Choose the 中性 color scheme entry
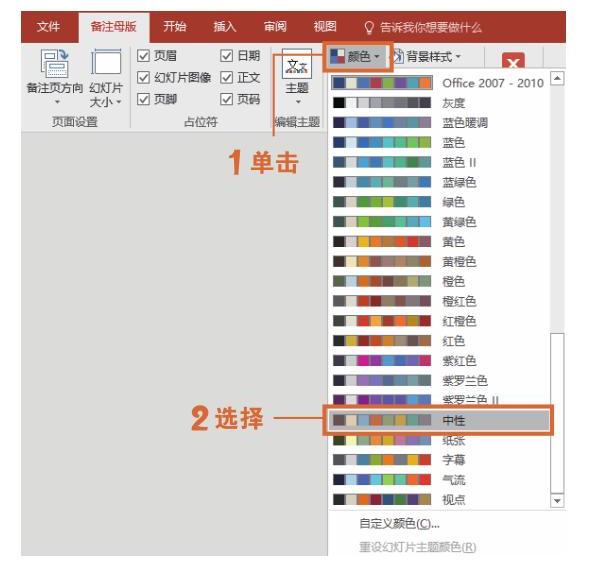 click(439, 421)
